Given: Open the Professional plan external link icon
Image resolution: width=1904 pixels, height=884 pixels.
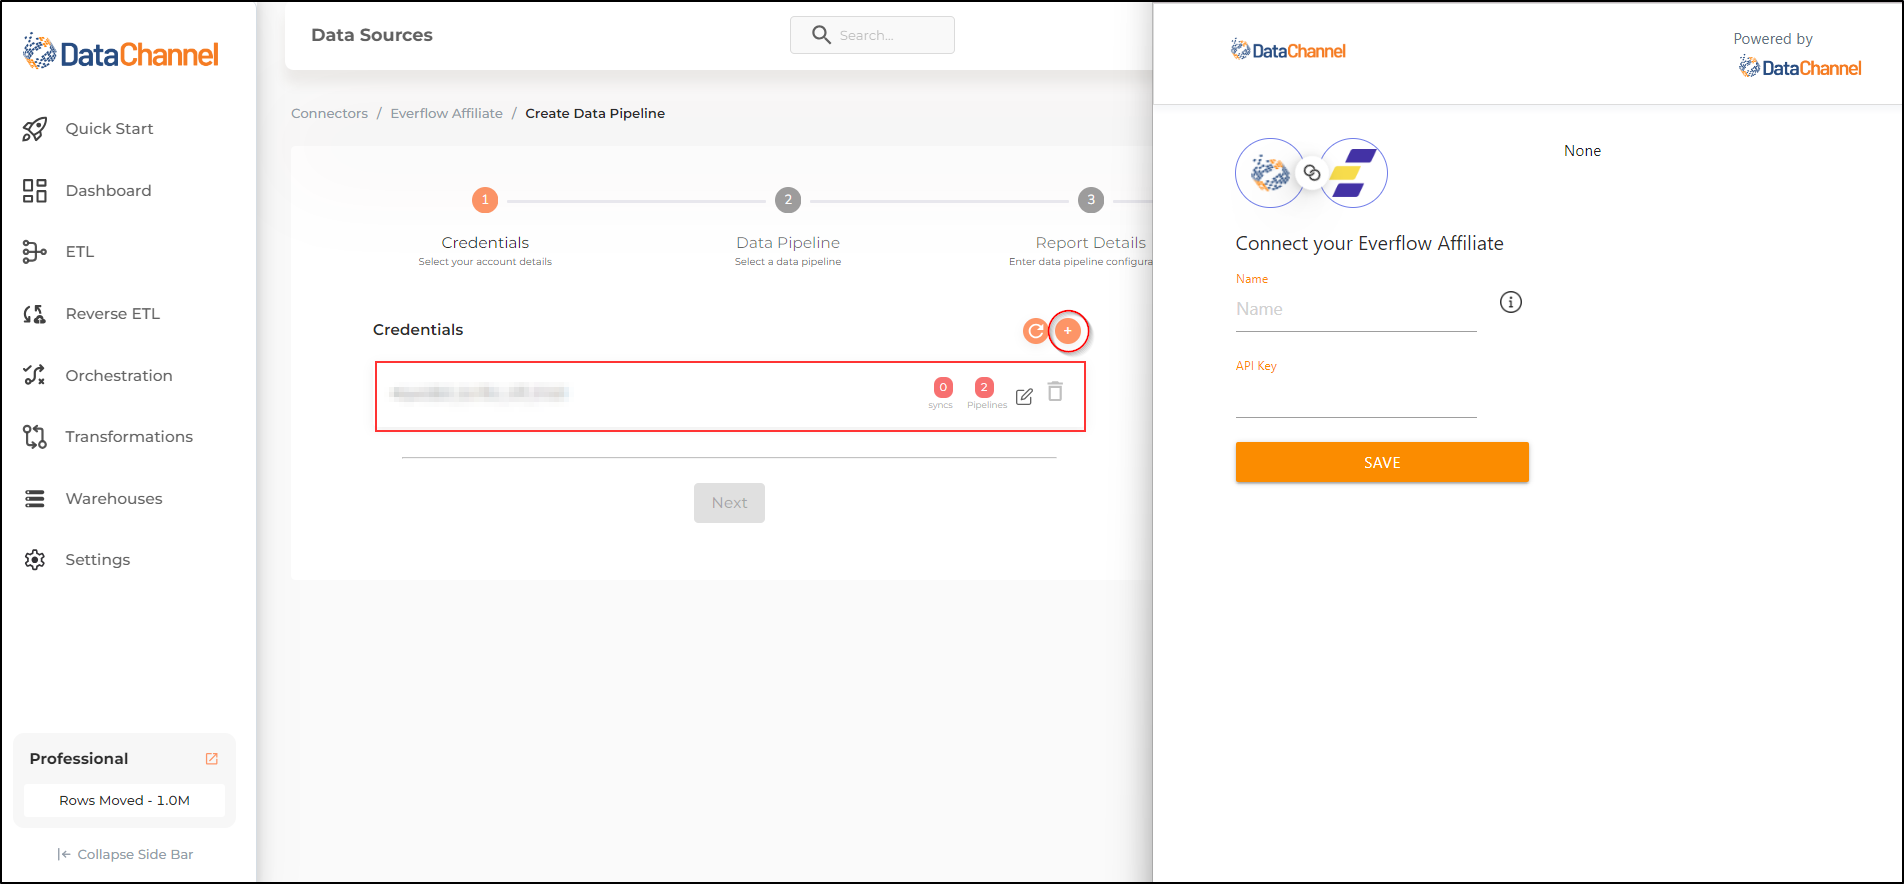Looking at the screenshot, I should (x=212, y=759).
